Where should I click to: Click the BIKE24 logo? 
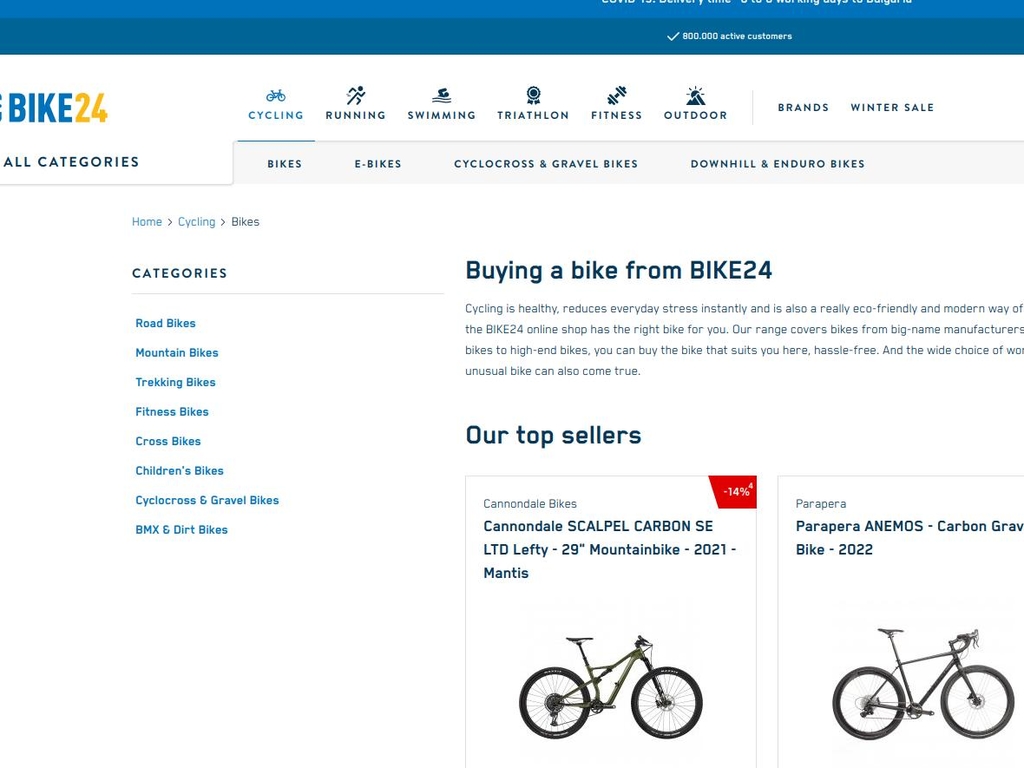(x=56, y=108)
